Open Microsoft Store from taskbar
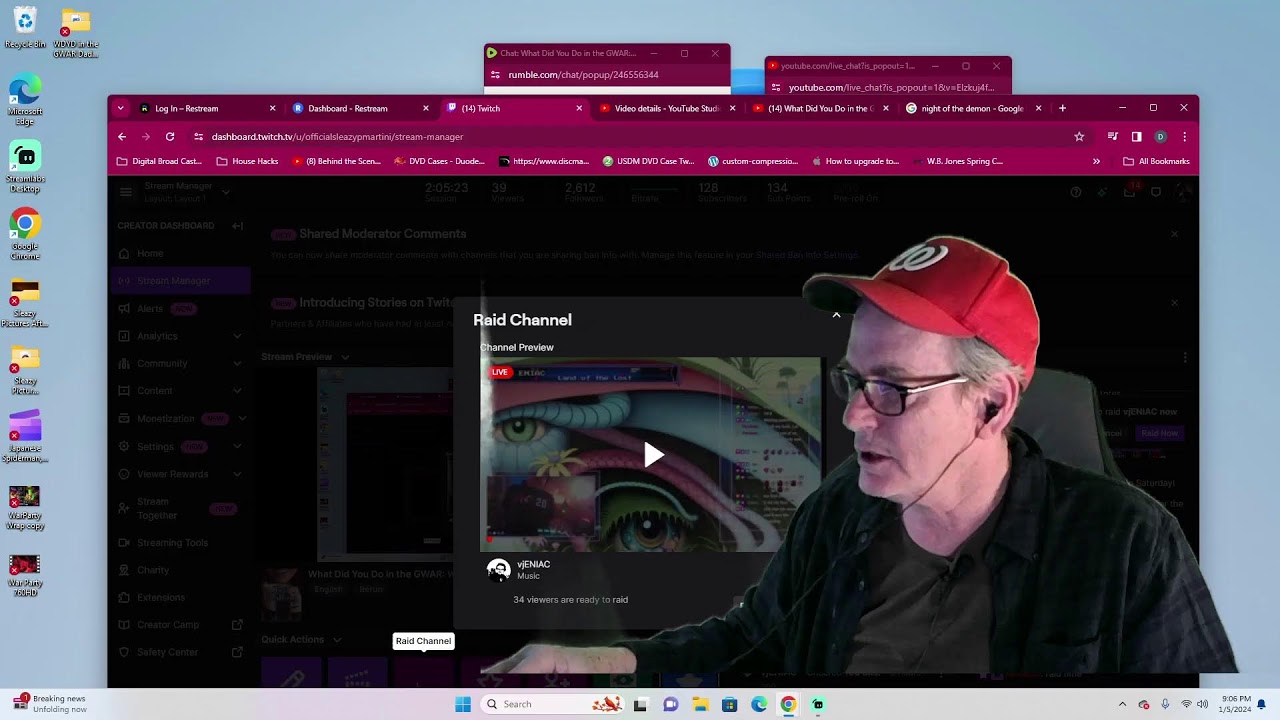This screenshot has height=720, width=1280. tap(729, 704)
